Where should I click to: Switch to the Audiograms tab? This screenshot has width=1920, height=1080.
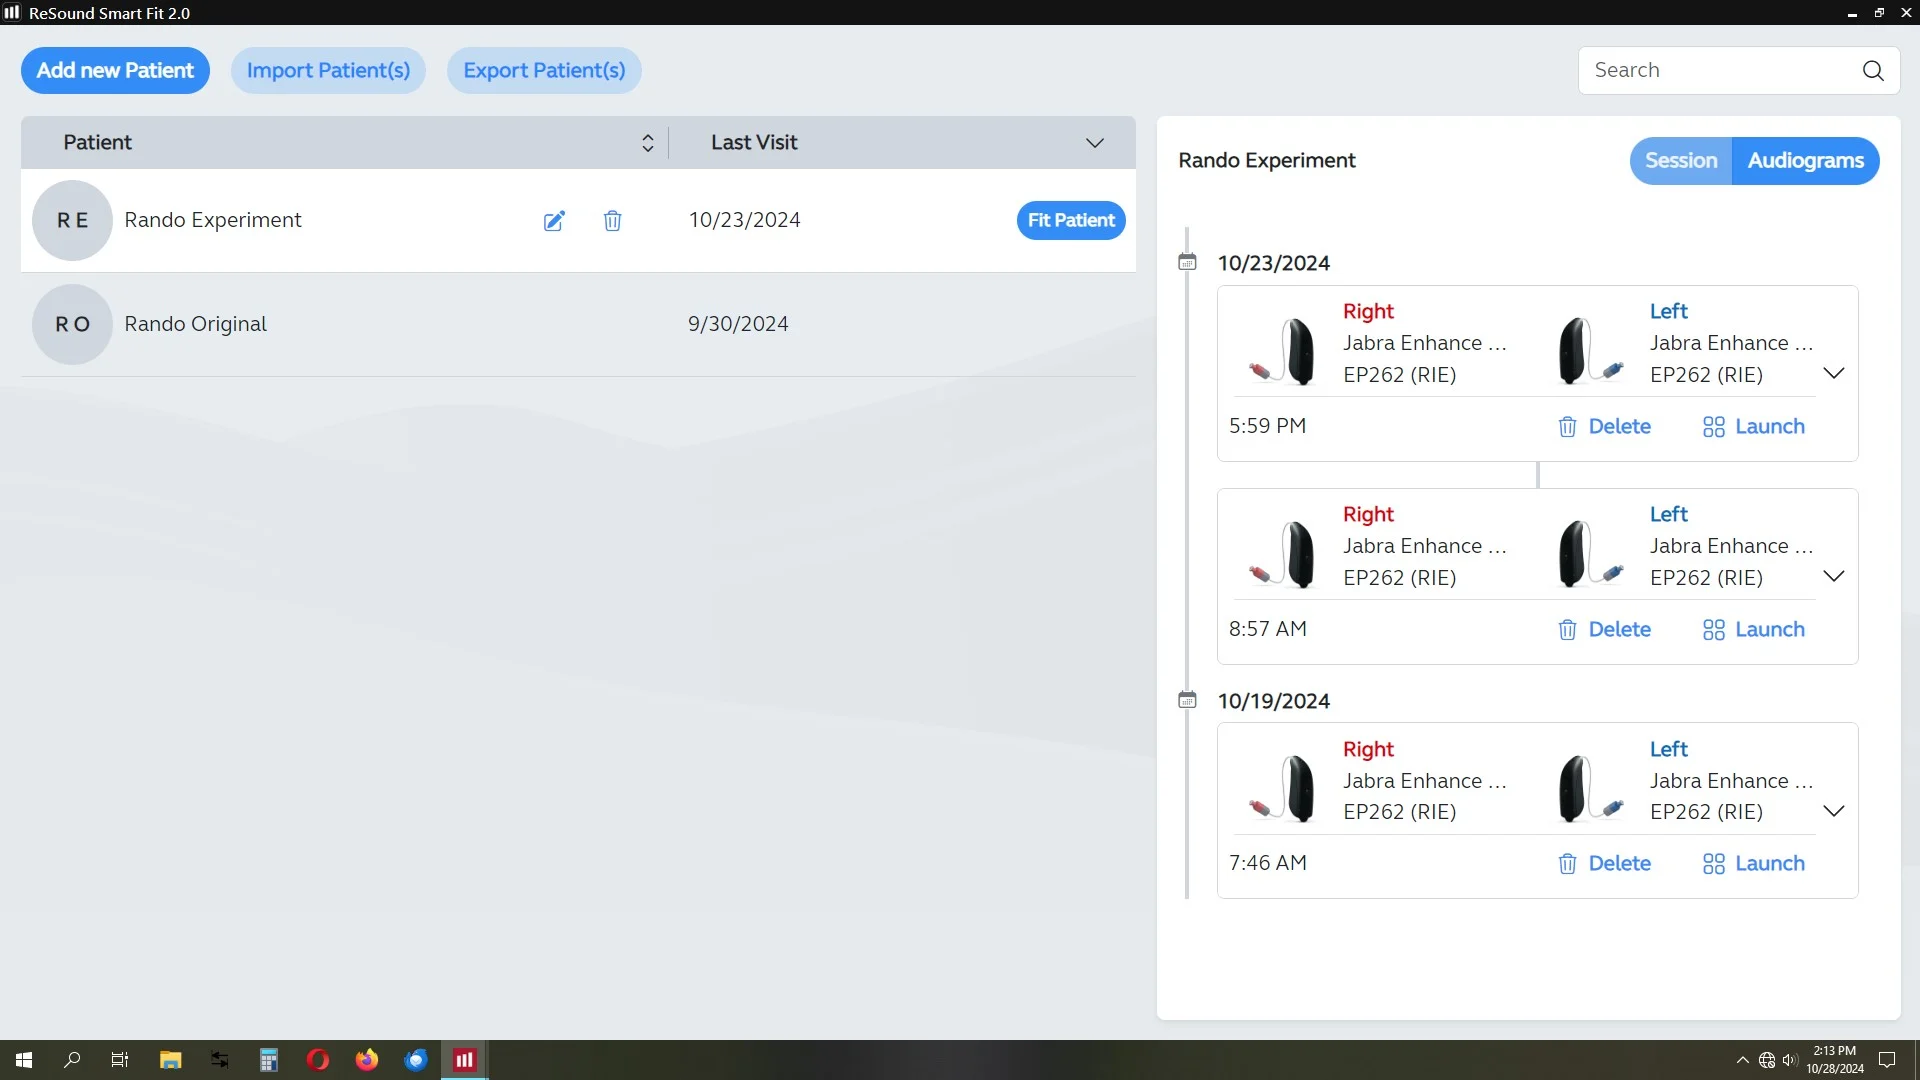pos(1805,161)
